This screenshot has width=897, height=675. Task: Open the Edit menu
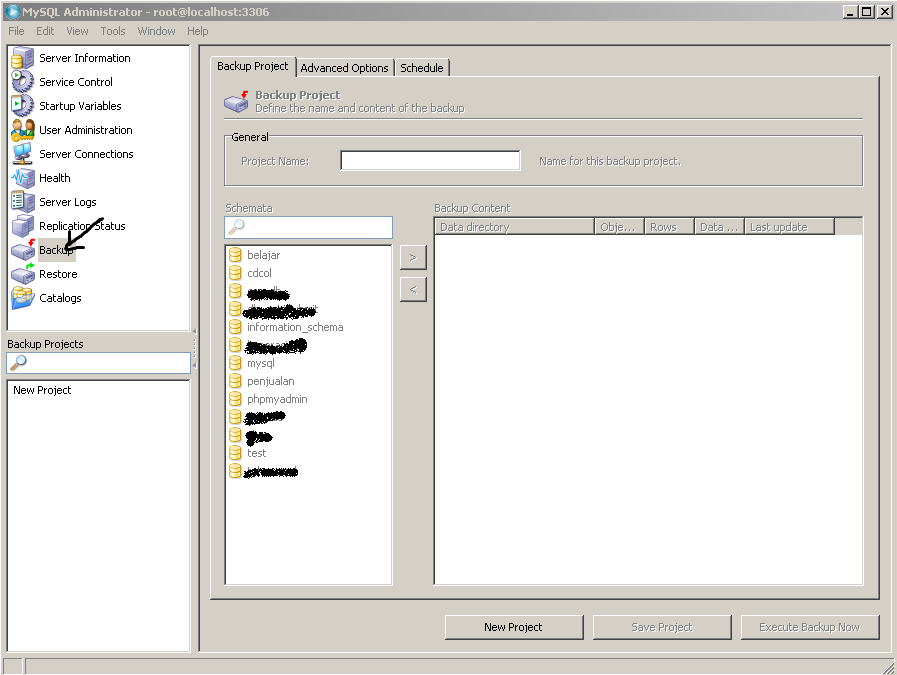[x=45, y=31]
